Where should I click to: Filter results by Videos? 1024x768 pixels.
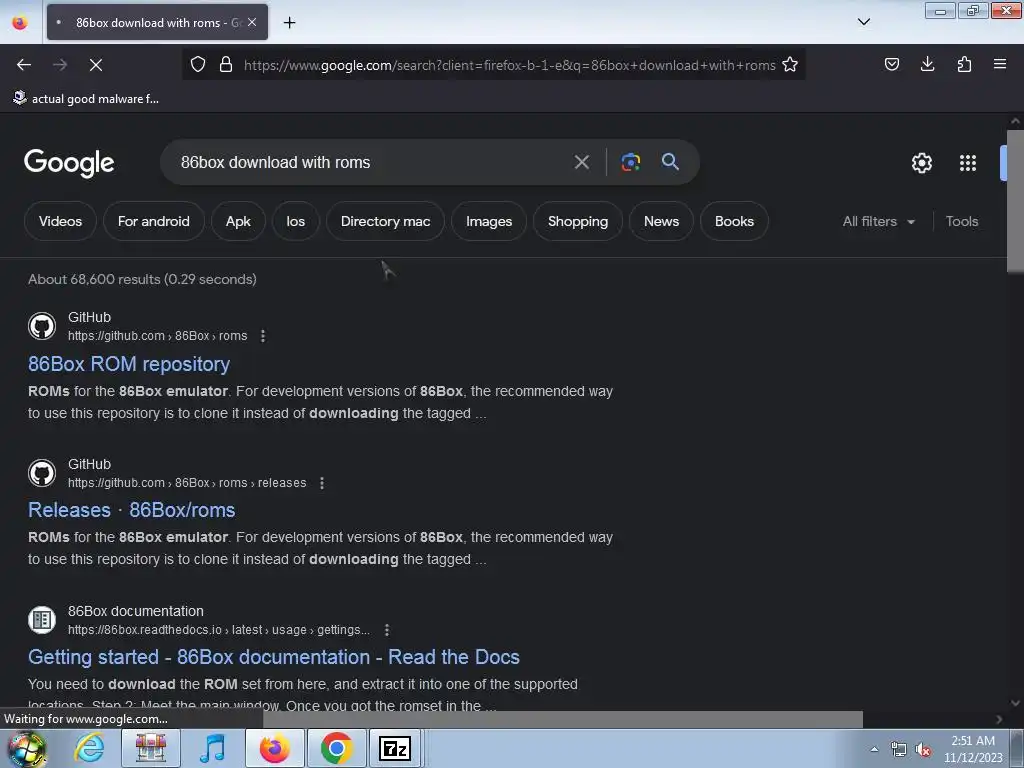pyautogui.click(x=60, y=221)
